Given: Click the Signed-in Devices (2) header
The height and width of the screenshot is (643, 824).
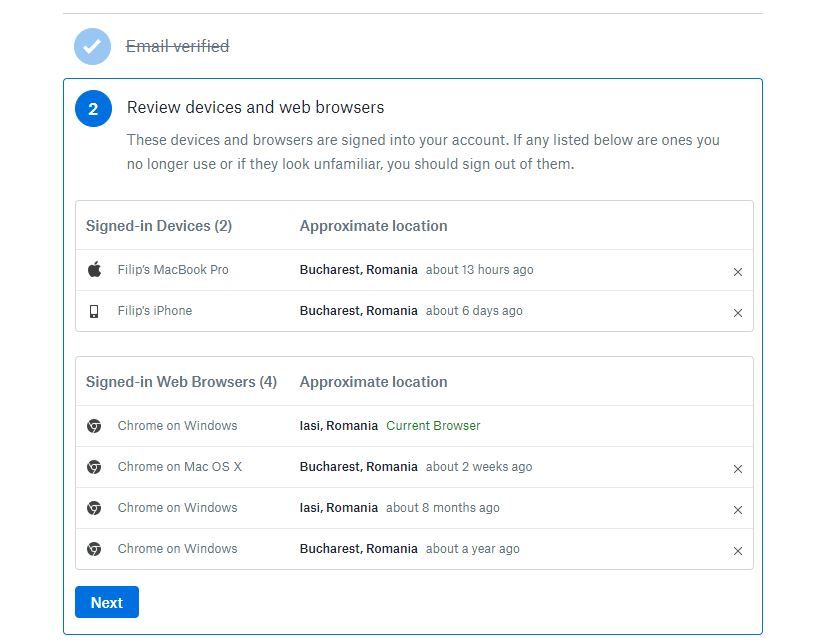Looking at the screenshot, I should [159, 226].
